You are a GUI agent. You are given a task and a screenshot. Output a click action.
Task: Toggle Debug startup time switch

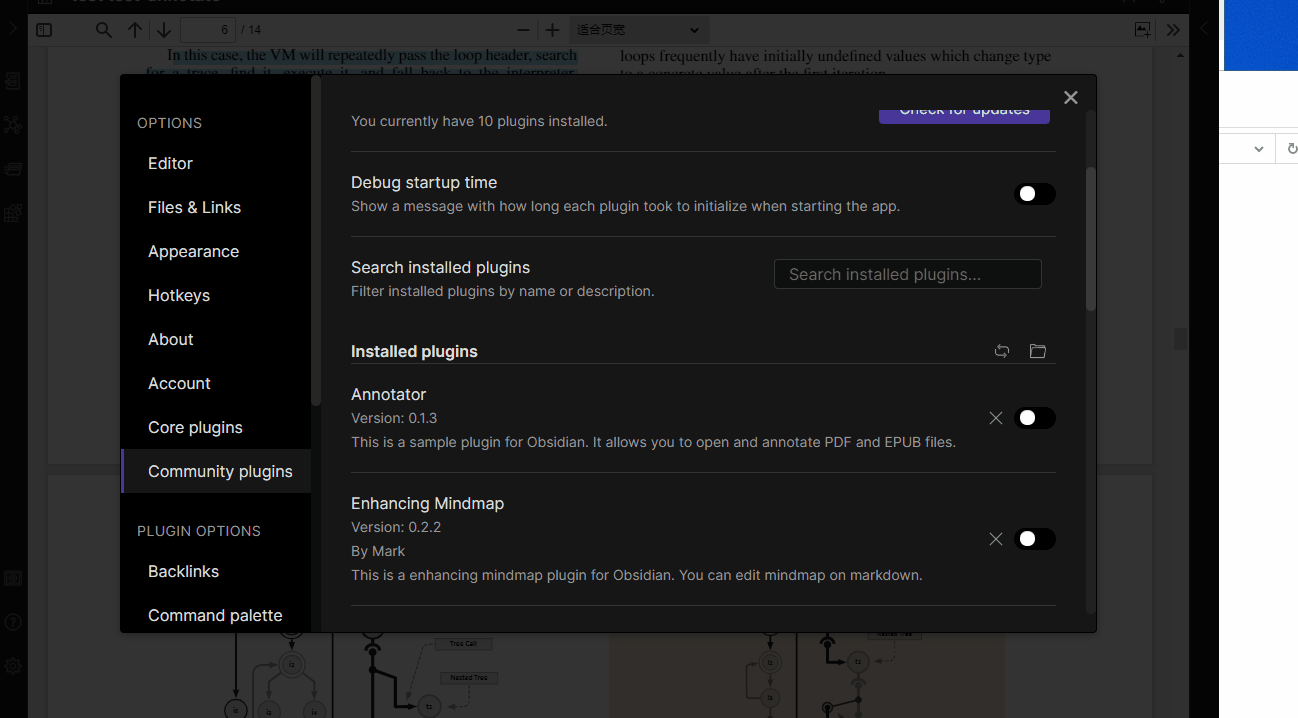1035,194
